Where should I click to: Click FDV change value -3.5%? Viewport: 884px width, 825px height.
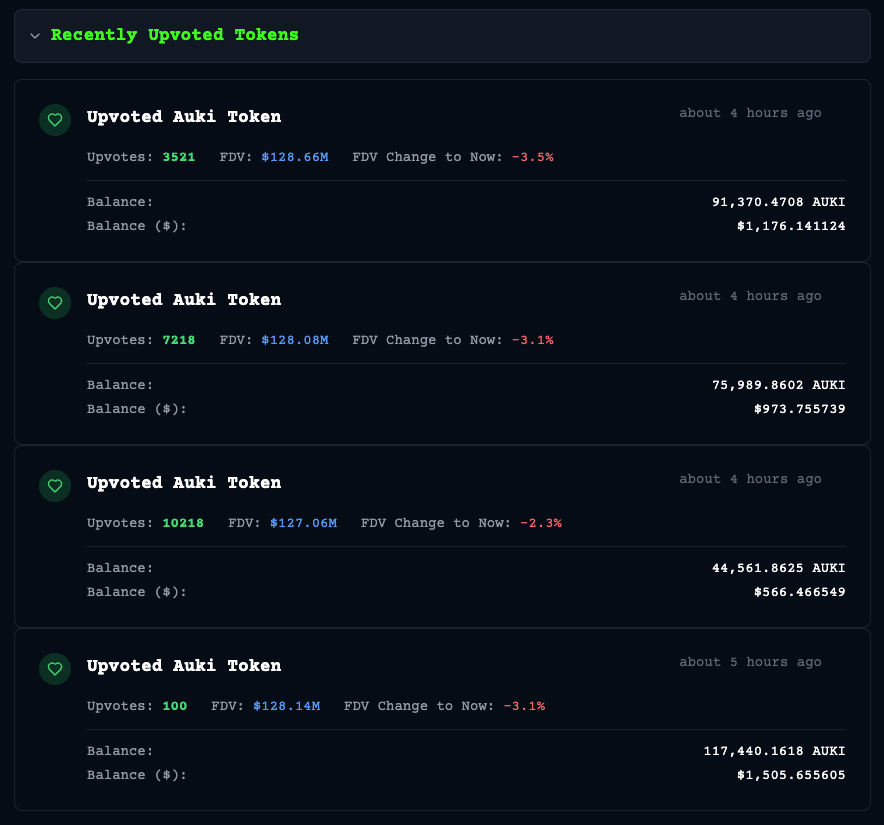533,157
